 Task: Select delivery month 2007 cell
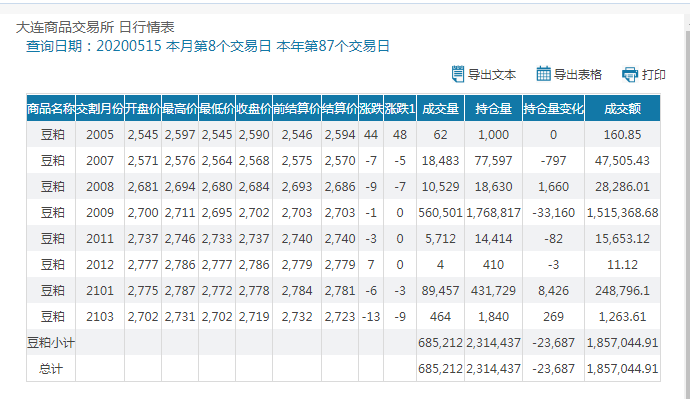pyautogui.click(x=100, y=161)
